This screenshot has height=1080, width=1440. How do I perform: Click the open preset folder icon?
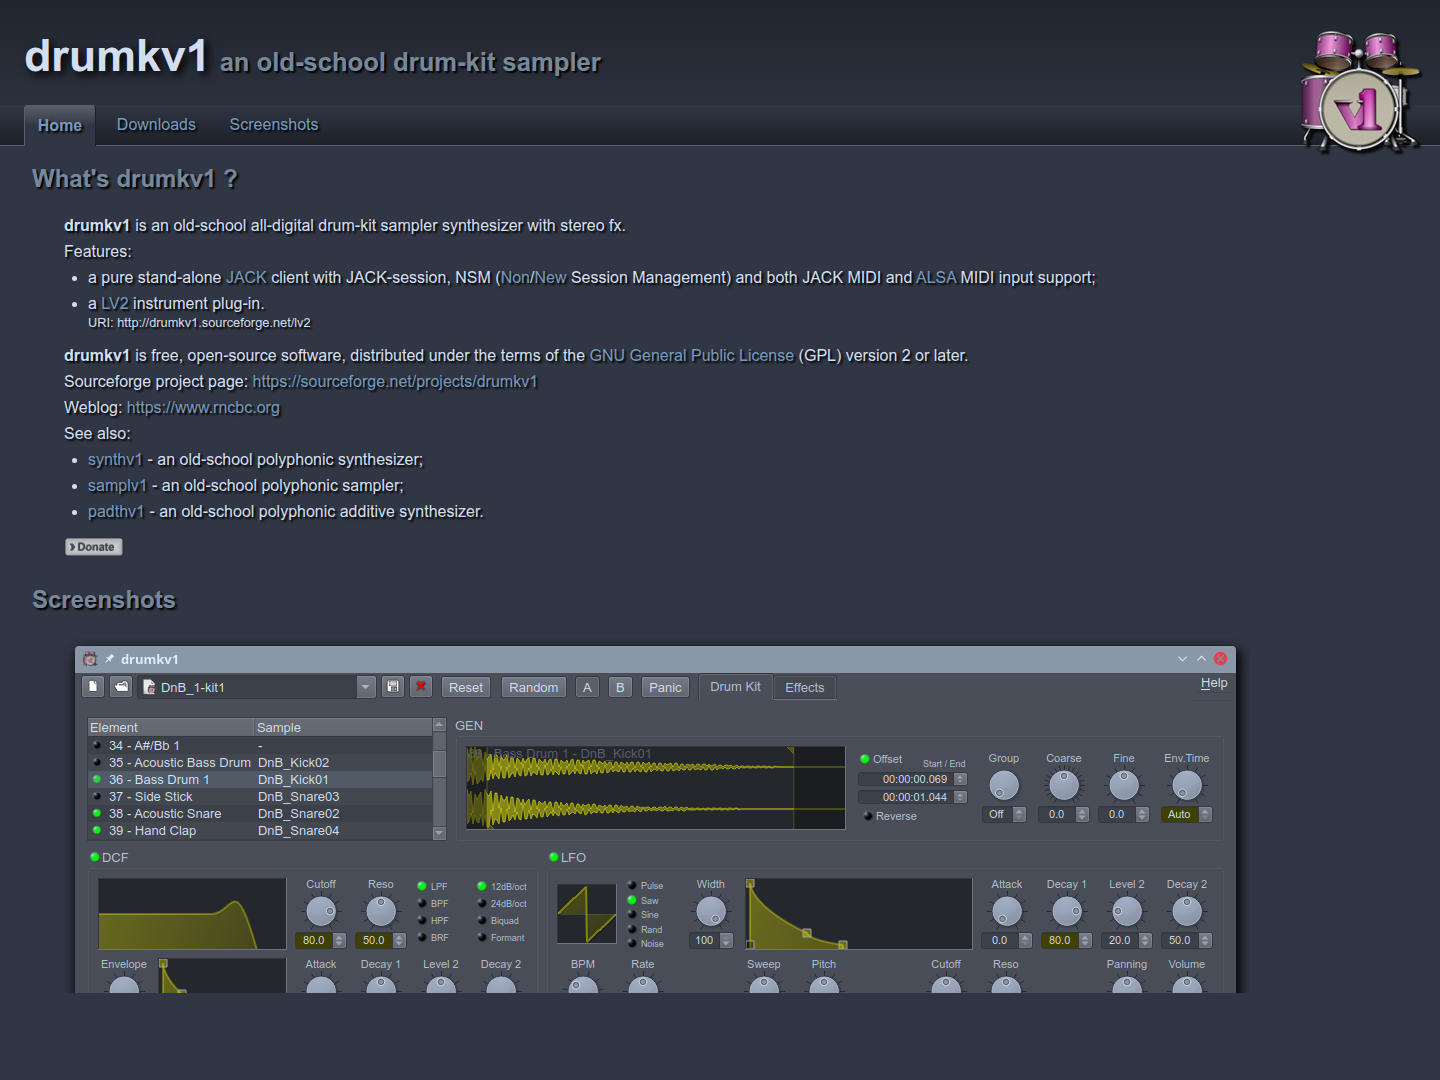tap(121, 687)
